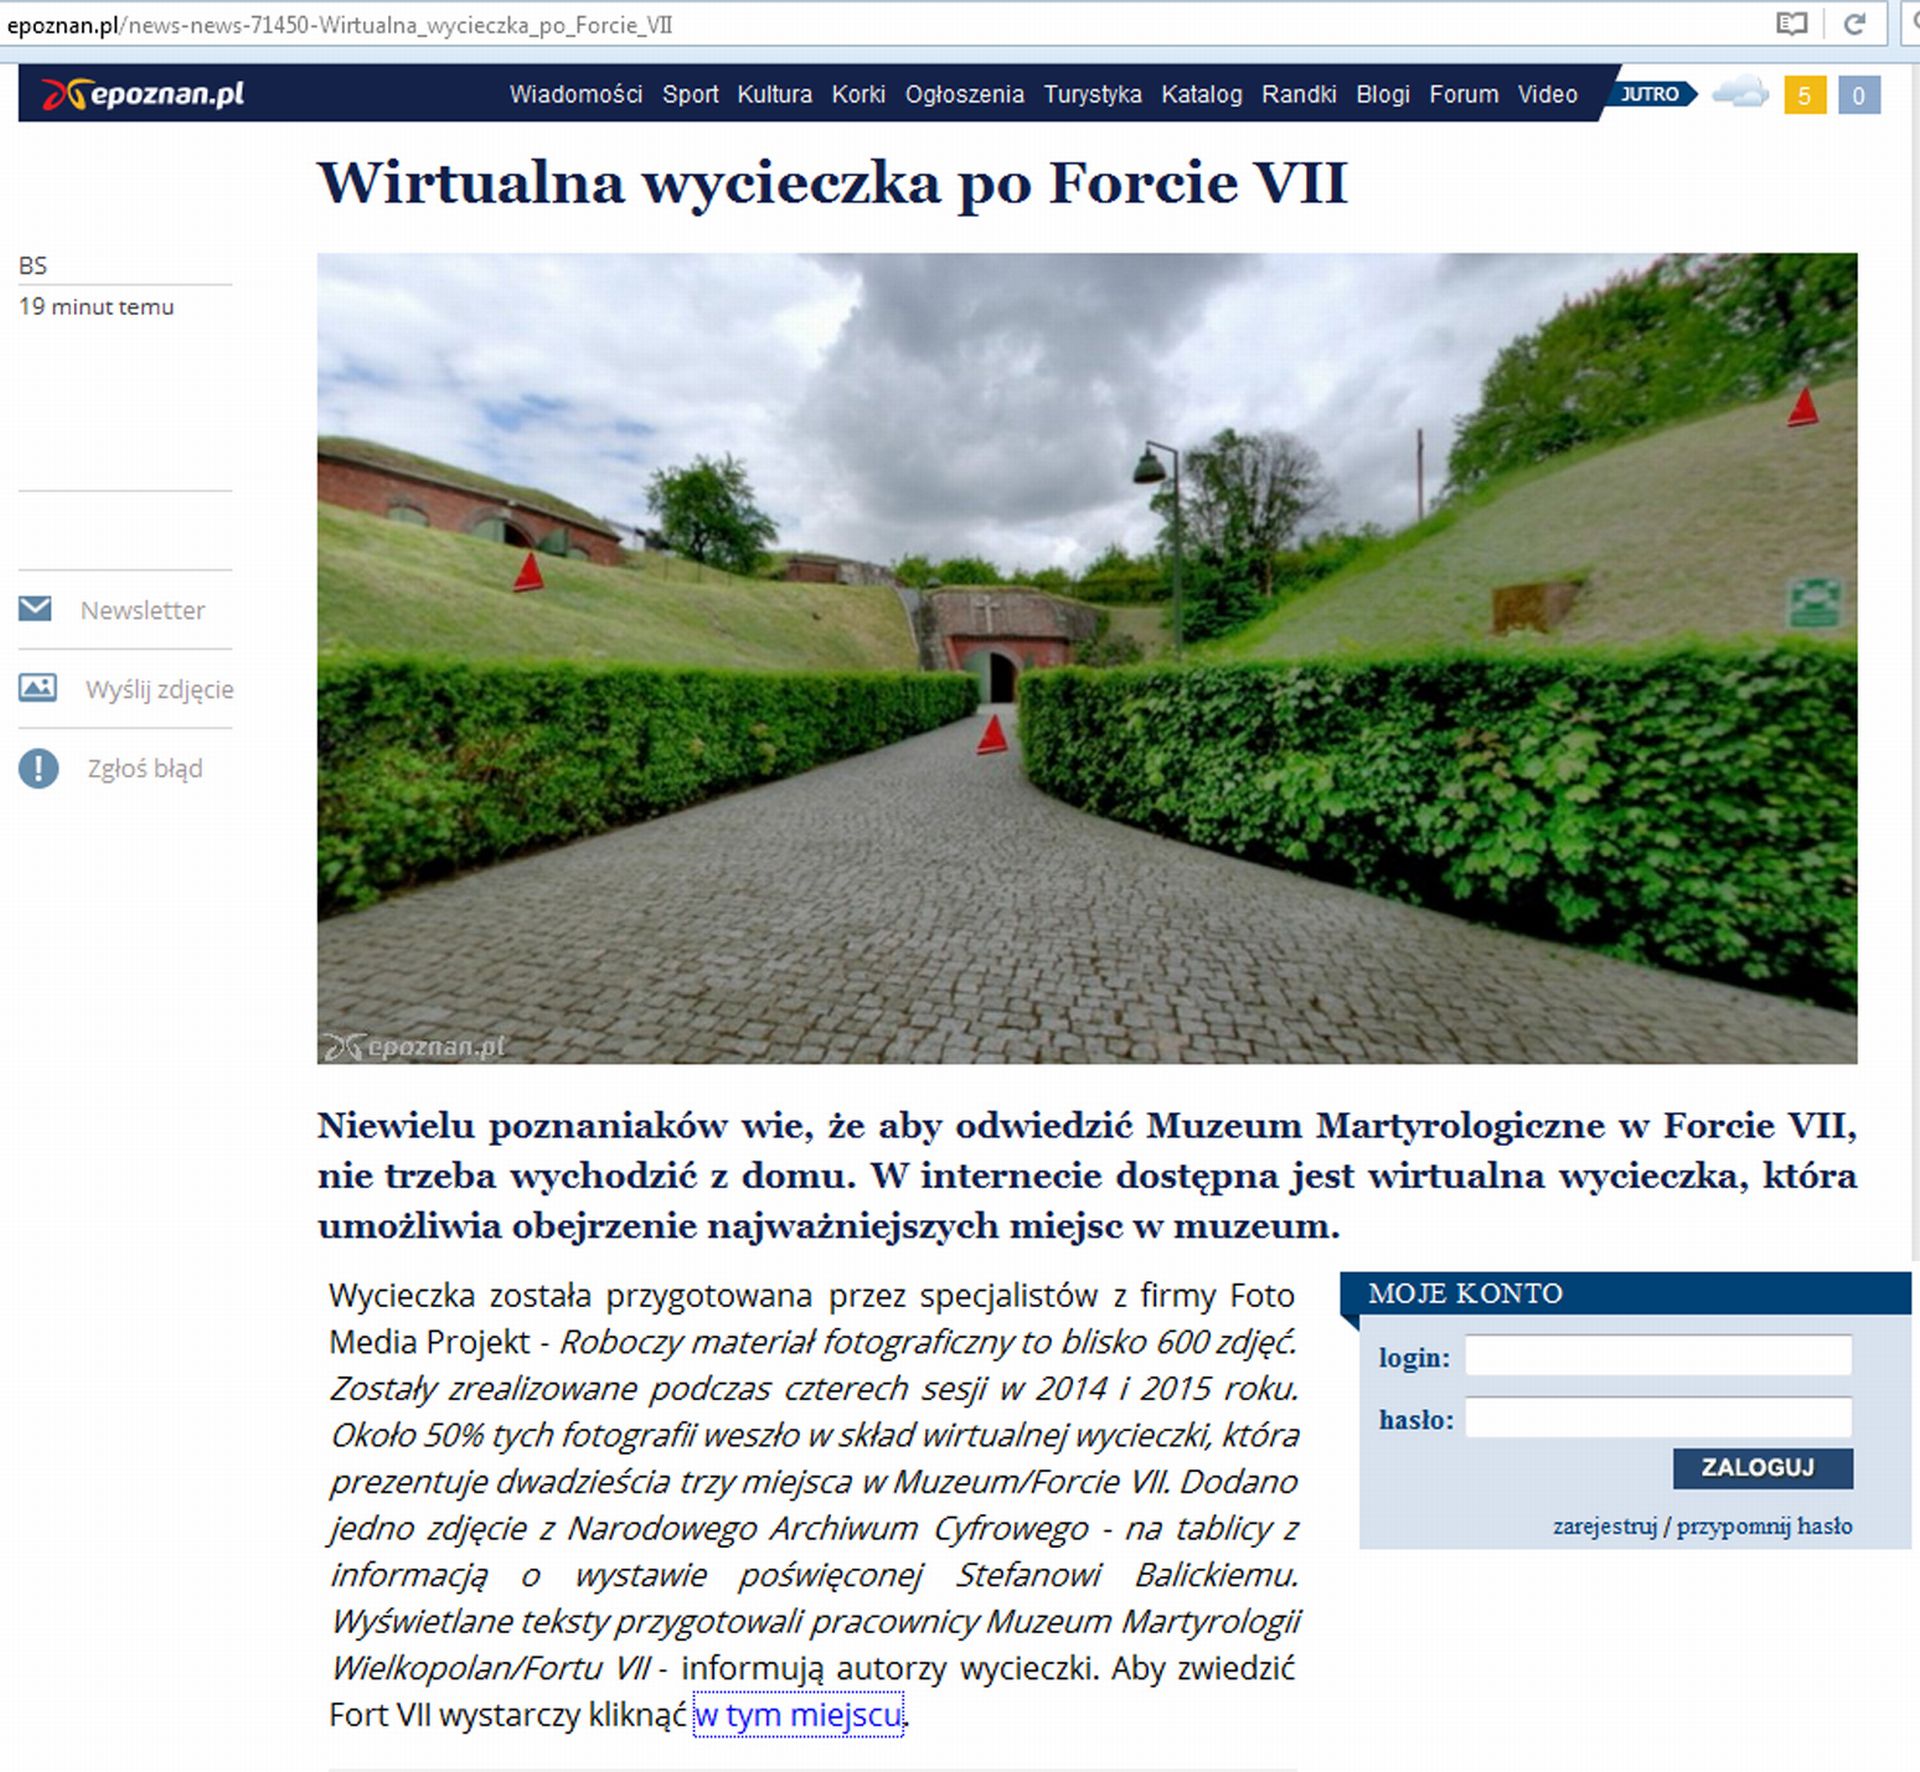The width and height of the screenshot is (1920, 1772).
Task: Click the cloud weather icon
Action: (x=1740, y=93)
